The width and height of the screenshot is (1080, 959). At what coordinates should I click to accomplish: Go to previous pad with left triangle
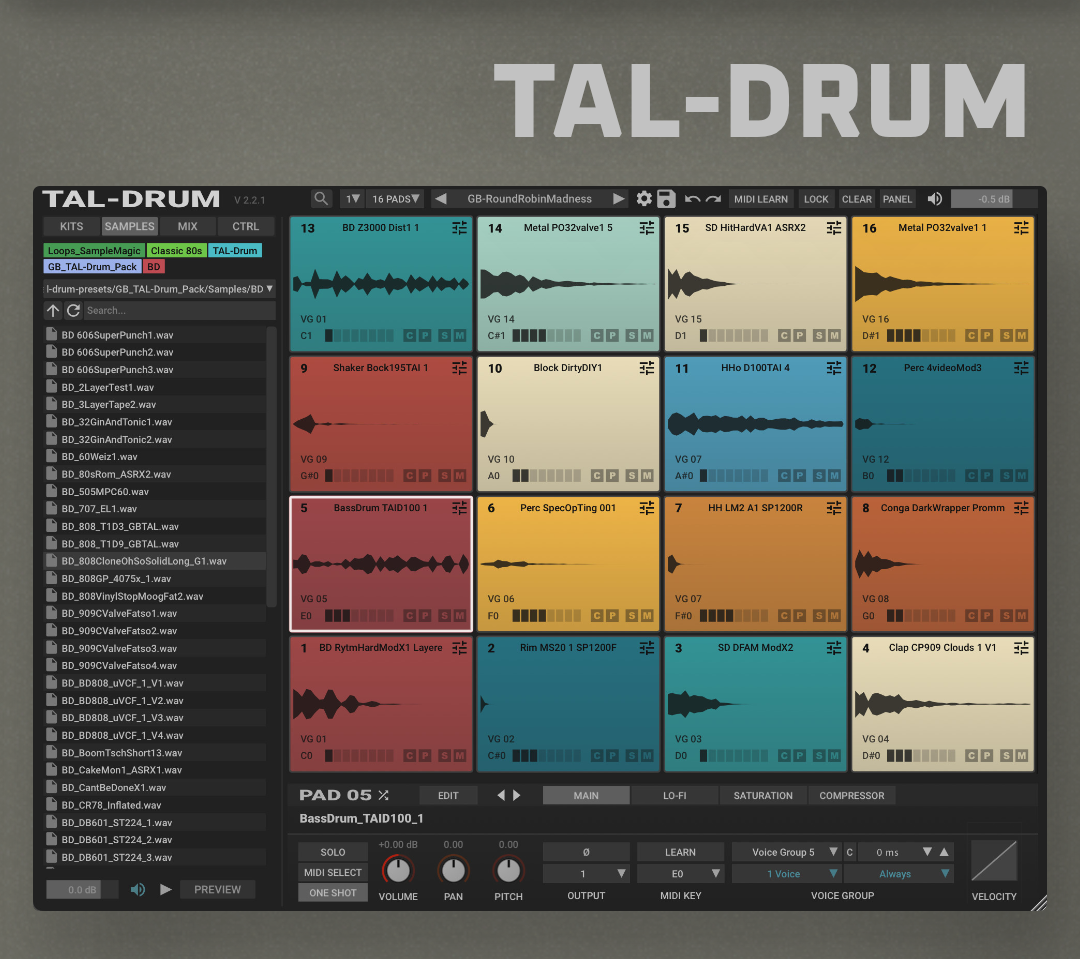pyautogui.click(x=501, y=795)
